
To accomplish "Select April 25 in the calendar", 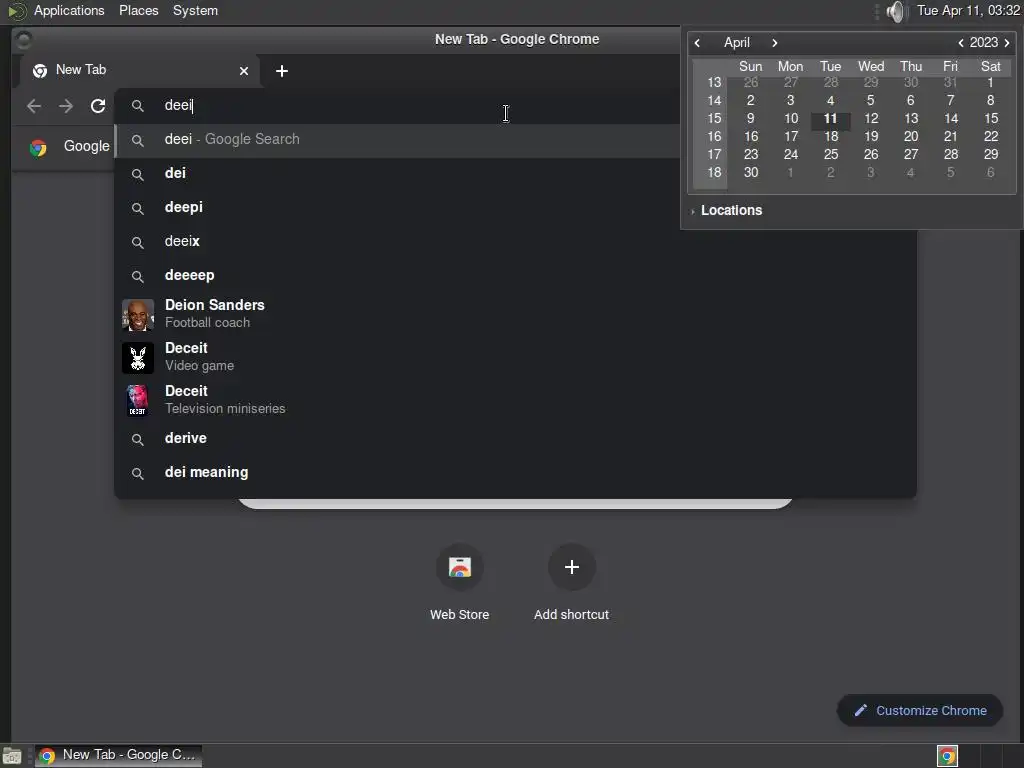I will pyautogui.click(x=831, y=155).
